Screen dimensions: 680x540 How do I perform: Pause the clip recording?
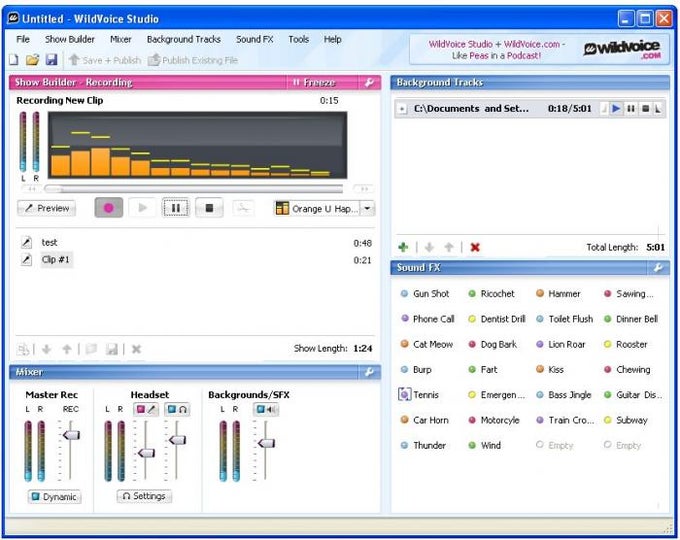pyautogui.click(x=176, y=208)
